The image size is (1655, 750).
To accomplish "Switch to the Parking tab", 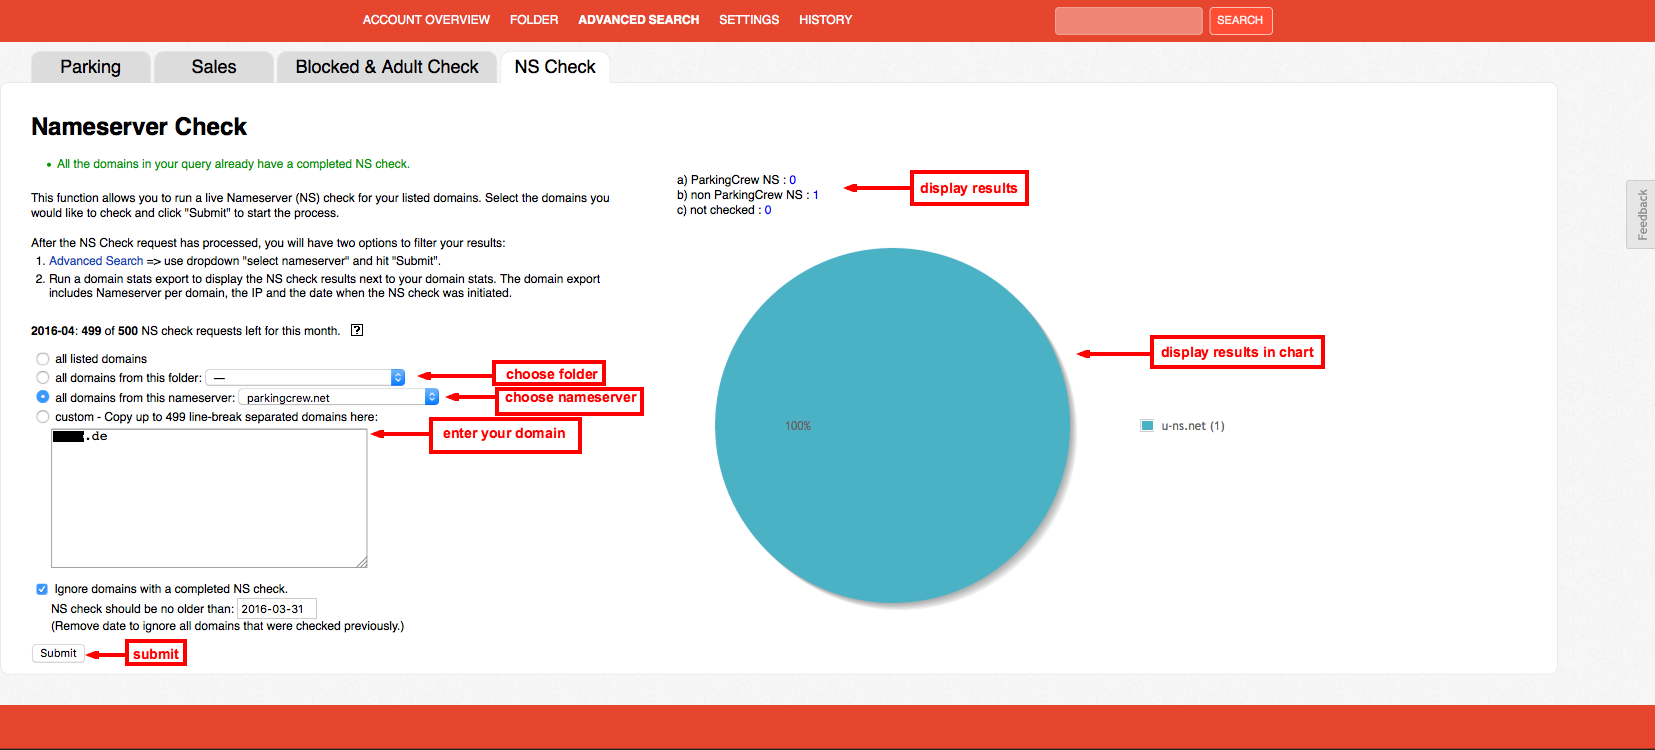I will coord(90,67).
